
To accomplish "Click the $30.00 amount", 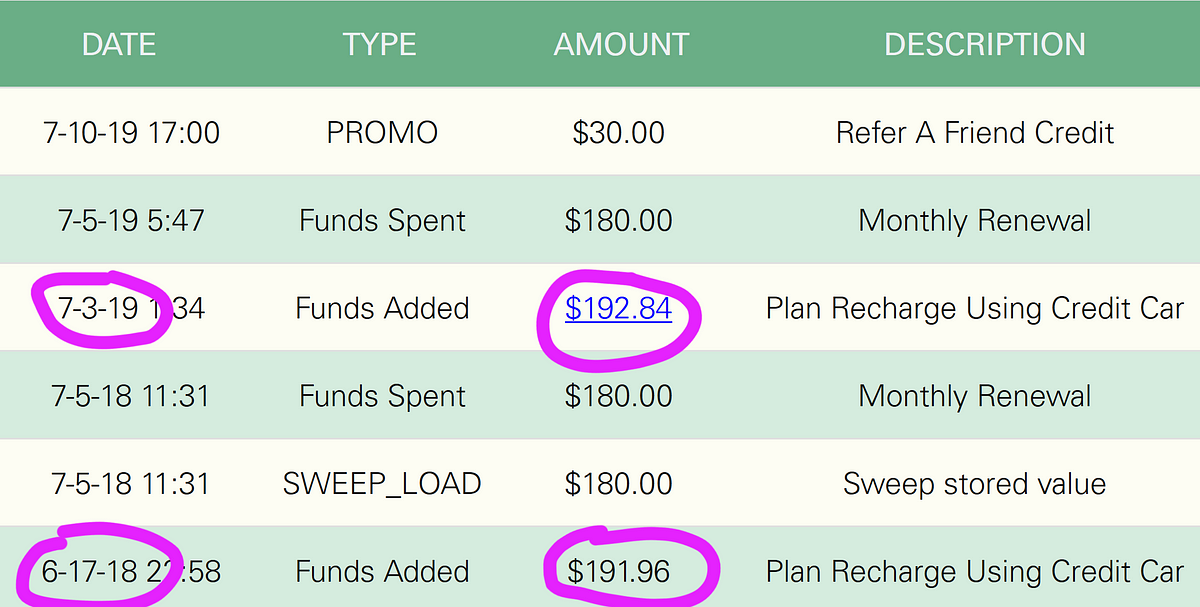I will tap(619, 132).
